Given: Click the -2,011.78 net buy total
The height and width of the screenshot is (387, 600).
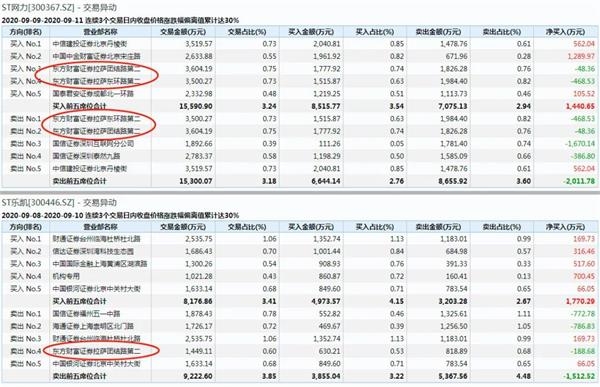Looking at the screenshot, I should [579, 181].
